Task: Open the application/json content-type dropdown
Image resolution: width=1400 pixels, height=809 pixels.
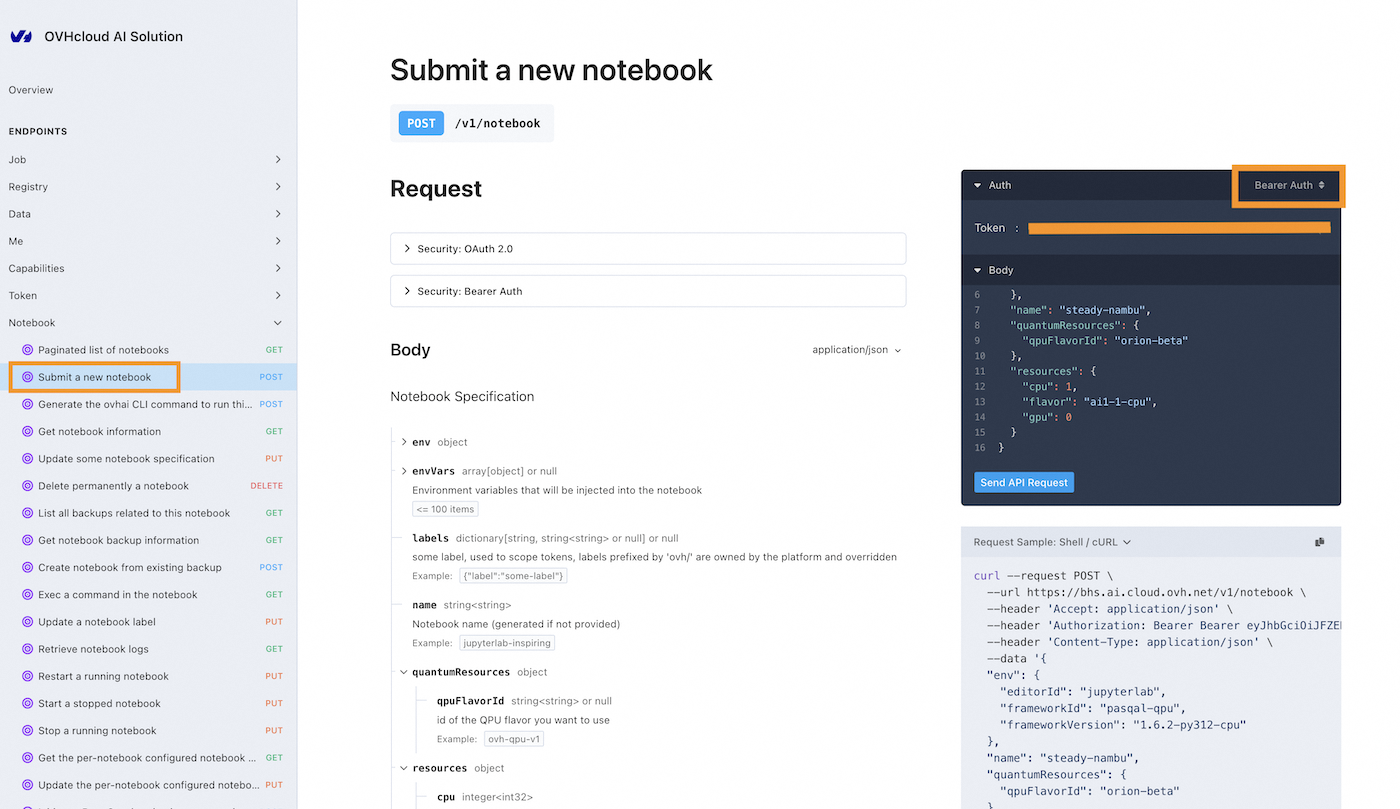Action: 858,351
